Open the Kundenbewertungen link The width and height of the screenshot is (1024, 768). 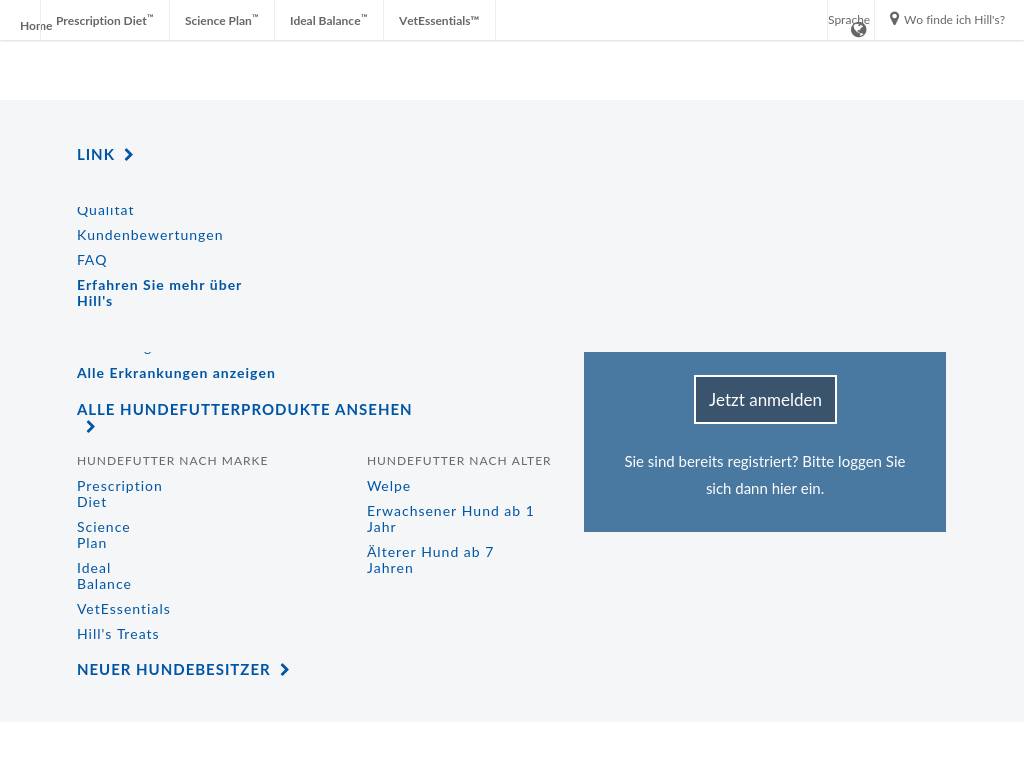click(150, 235)
